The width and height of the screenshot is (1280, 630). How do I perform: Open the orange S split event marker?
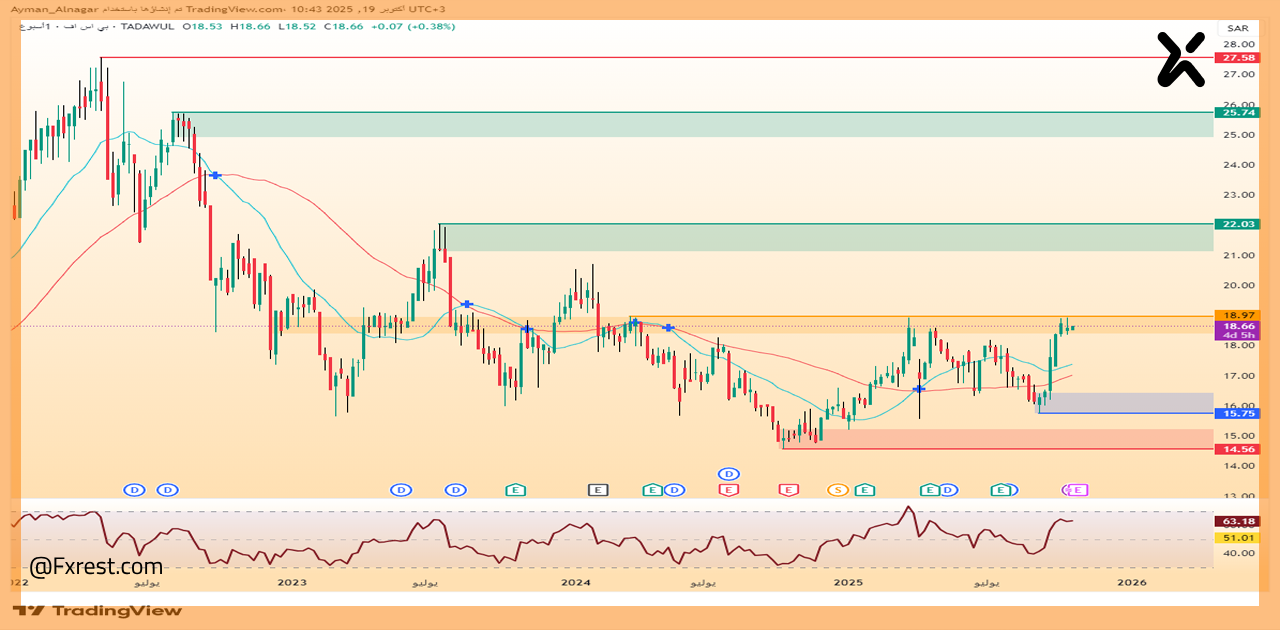(837, 490)
